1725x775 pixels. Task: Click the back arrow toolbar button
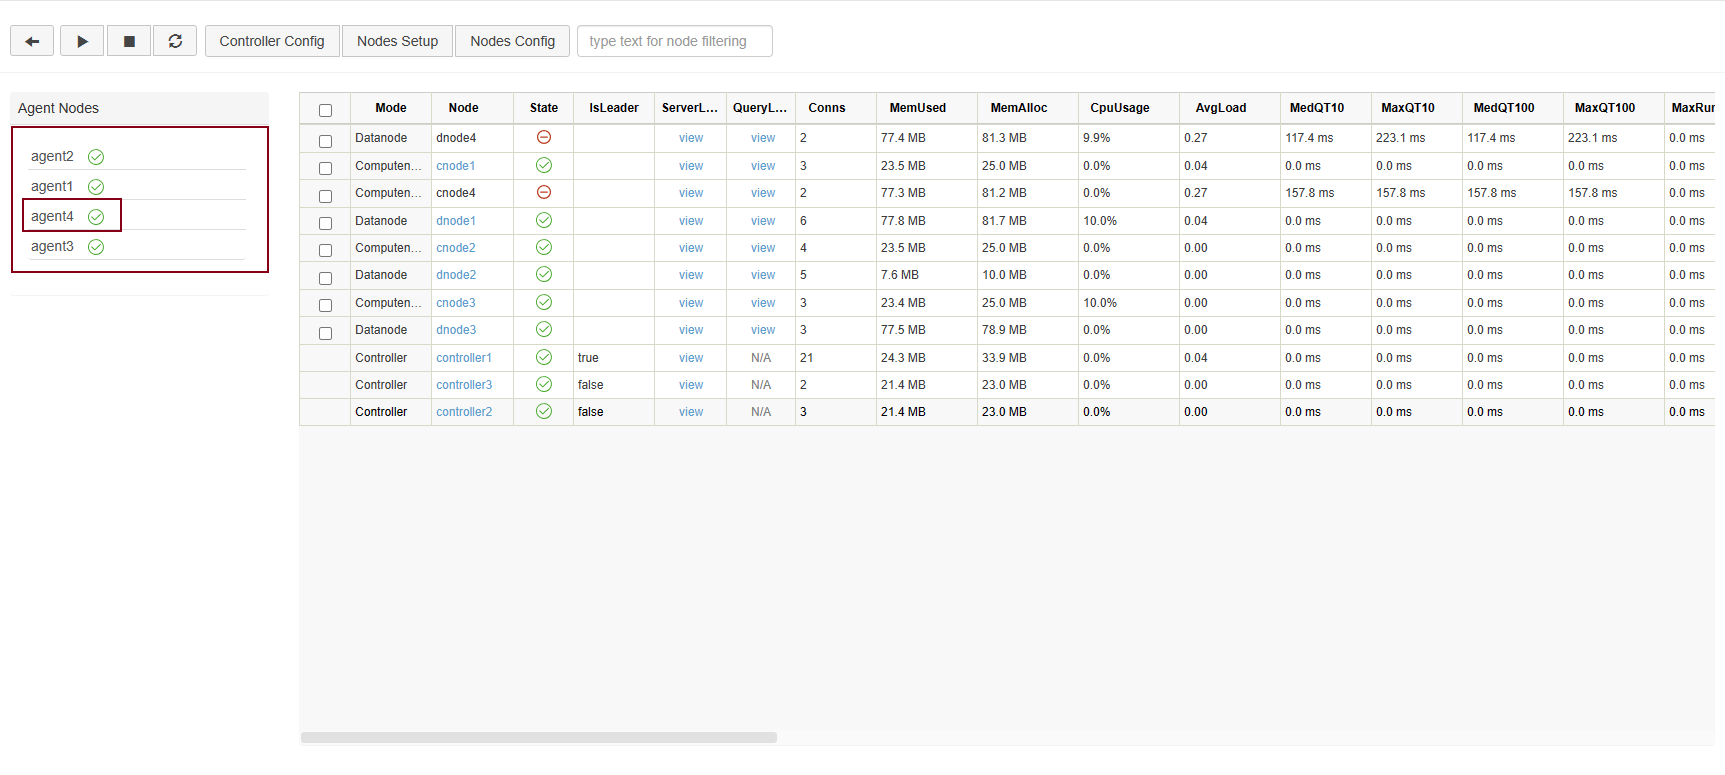(32, 41)
